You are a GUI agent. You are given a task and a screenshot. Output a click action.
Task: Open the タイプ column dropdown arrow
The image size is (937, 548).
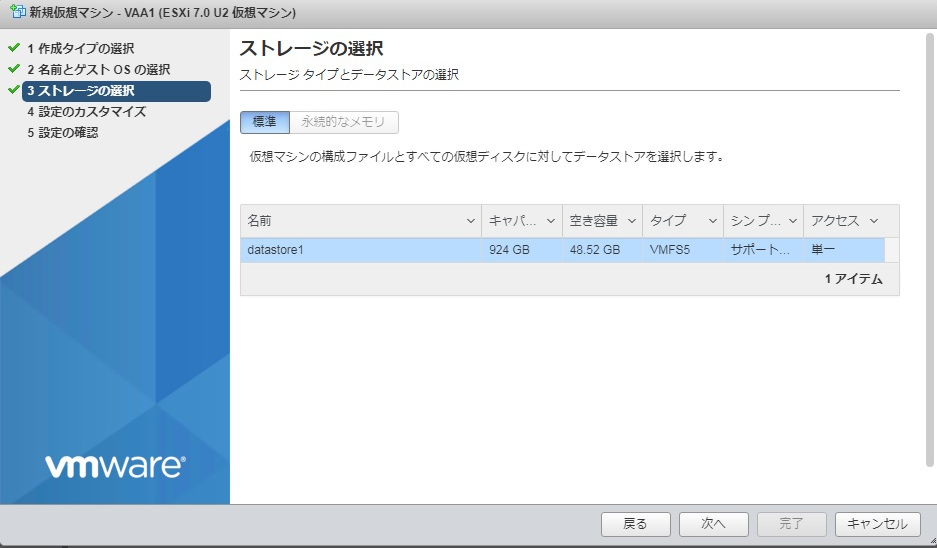coord(713,221)
